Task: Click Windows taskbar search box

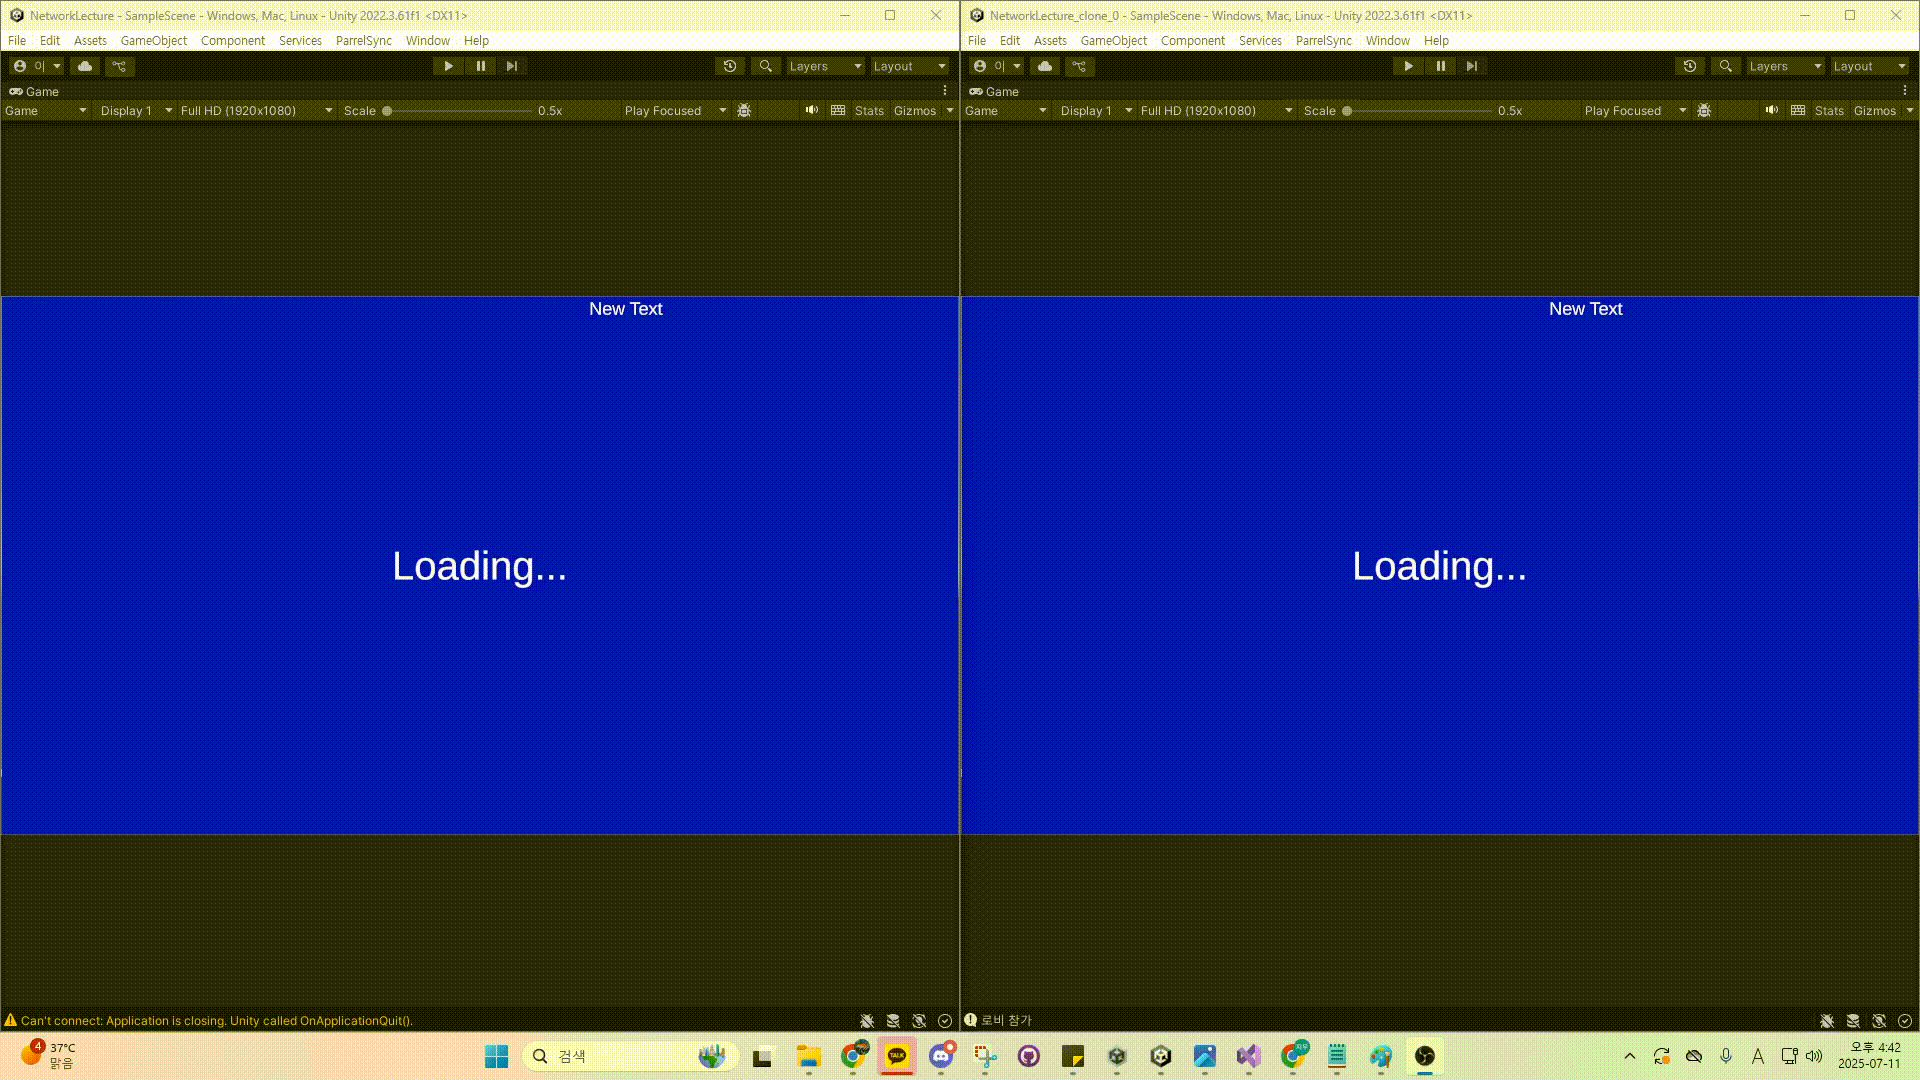Action: (x=620, y=1056)
